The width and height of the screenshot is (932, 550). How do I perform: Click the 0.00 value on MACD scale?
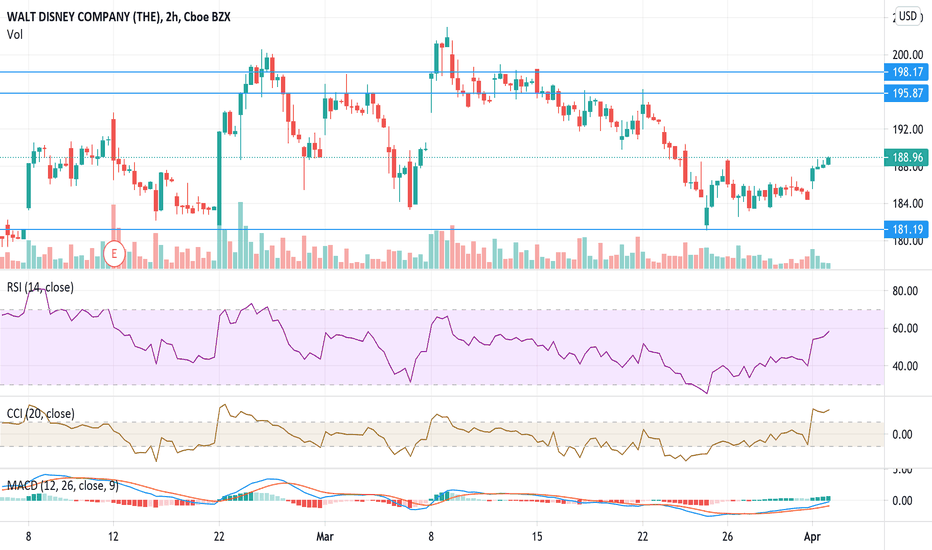point(902,501)
